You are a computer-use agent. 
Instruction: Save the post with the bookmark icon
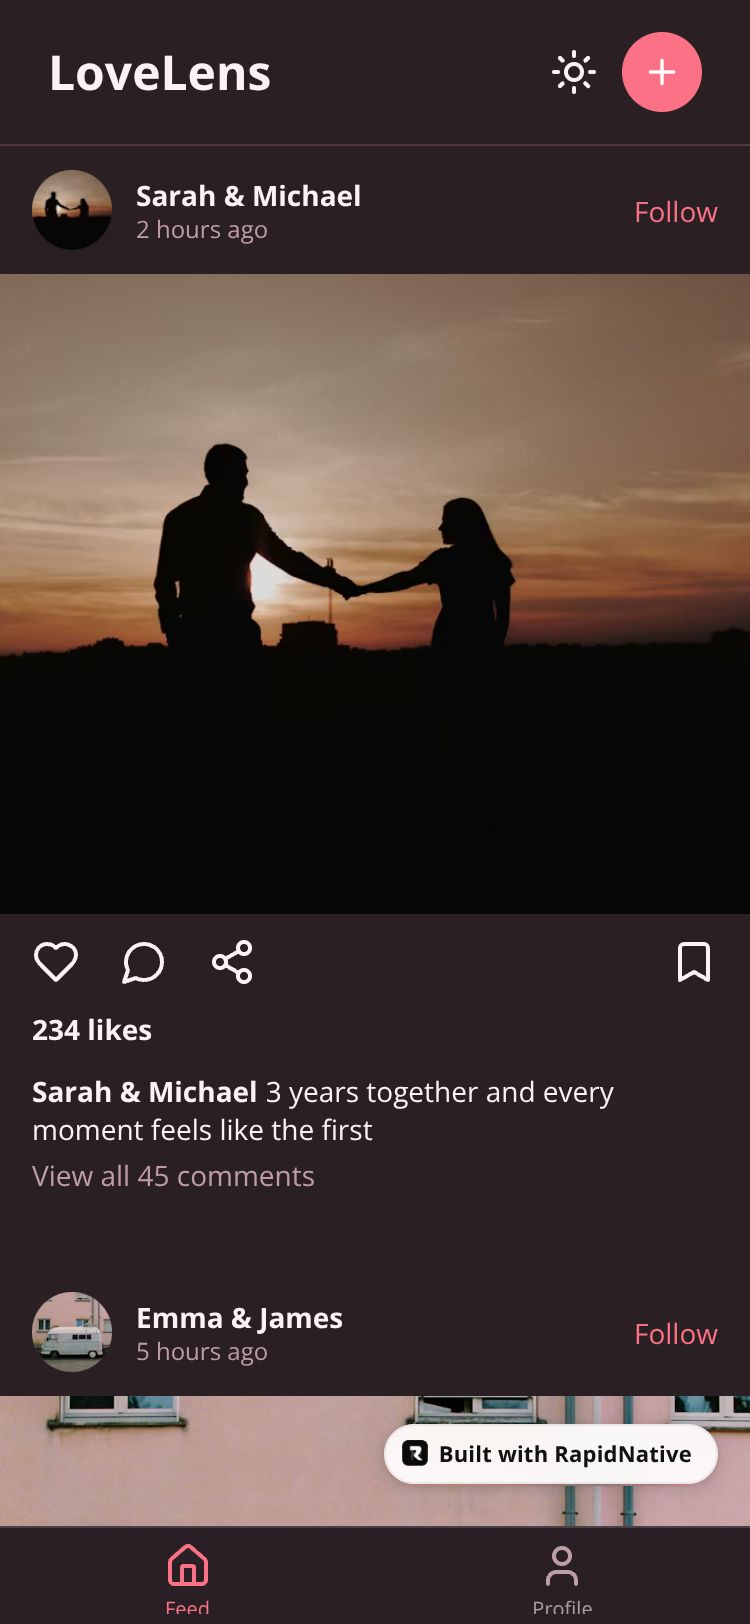[694, 962]
